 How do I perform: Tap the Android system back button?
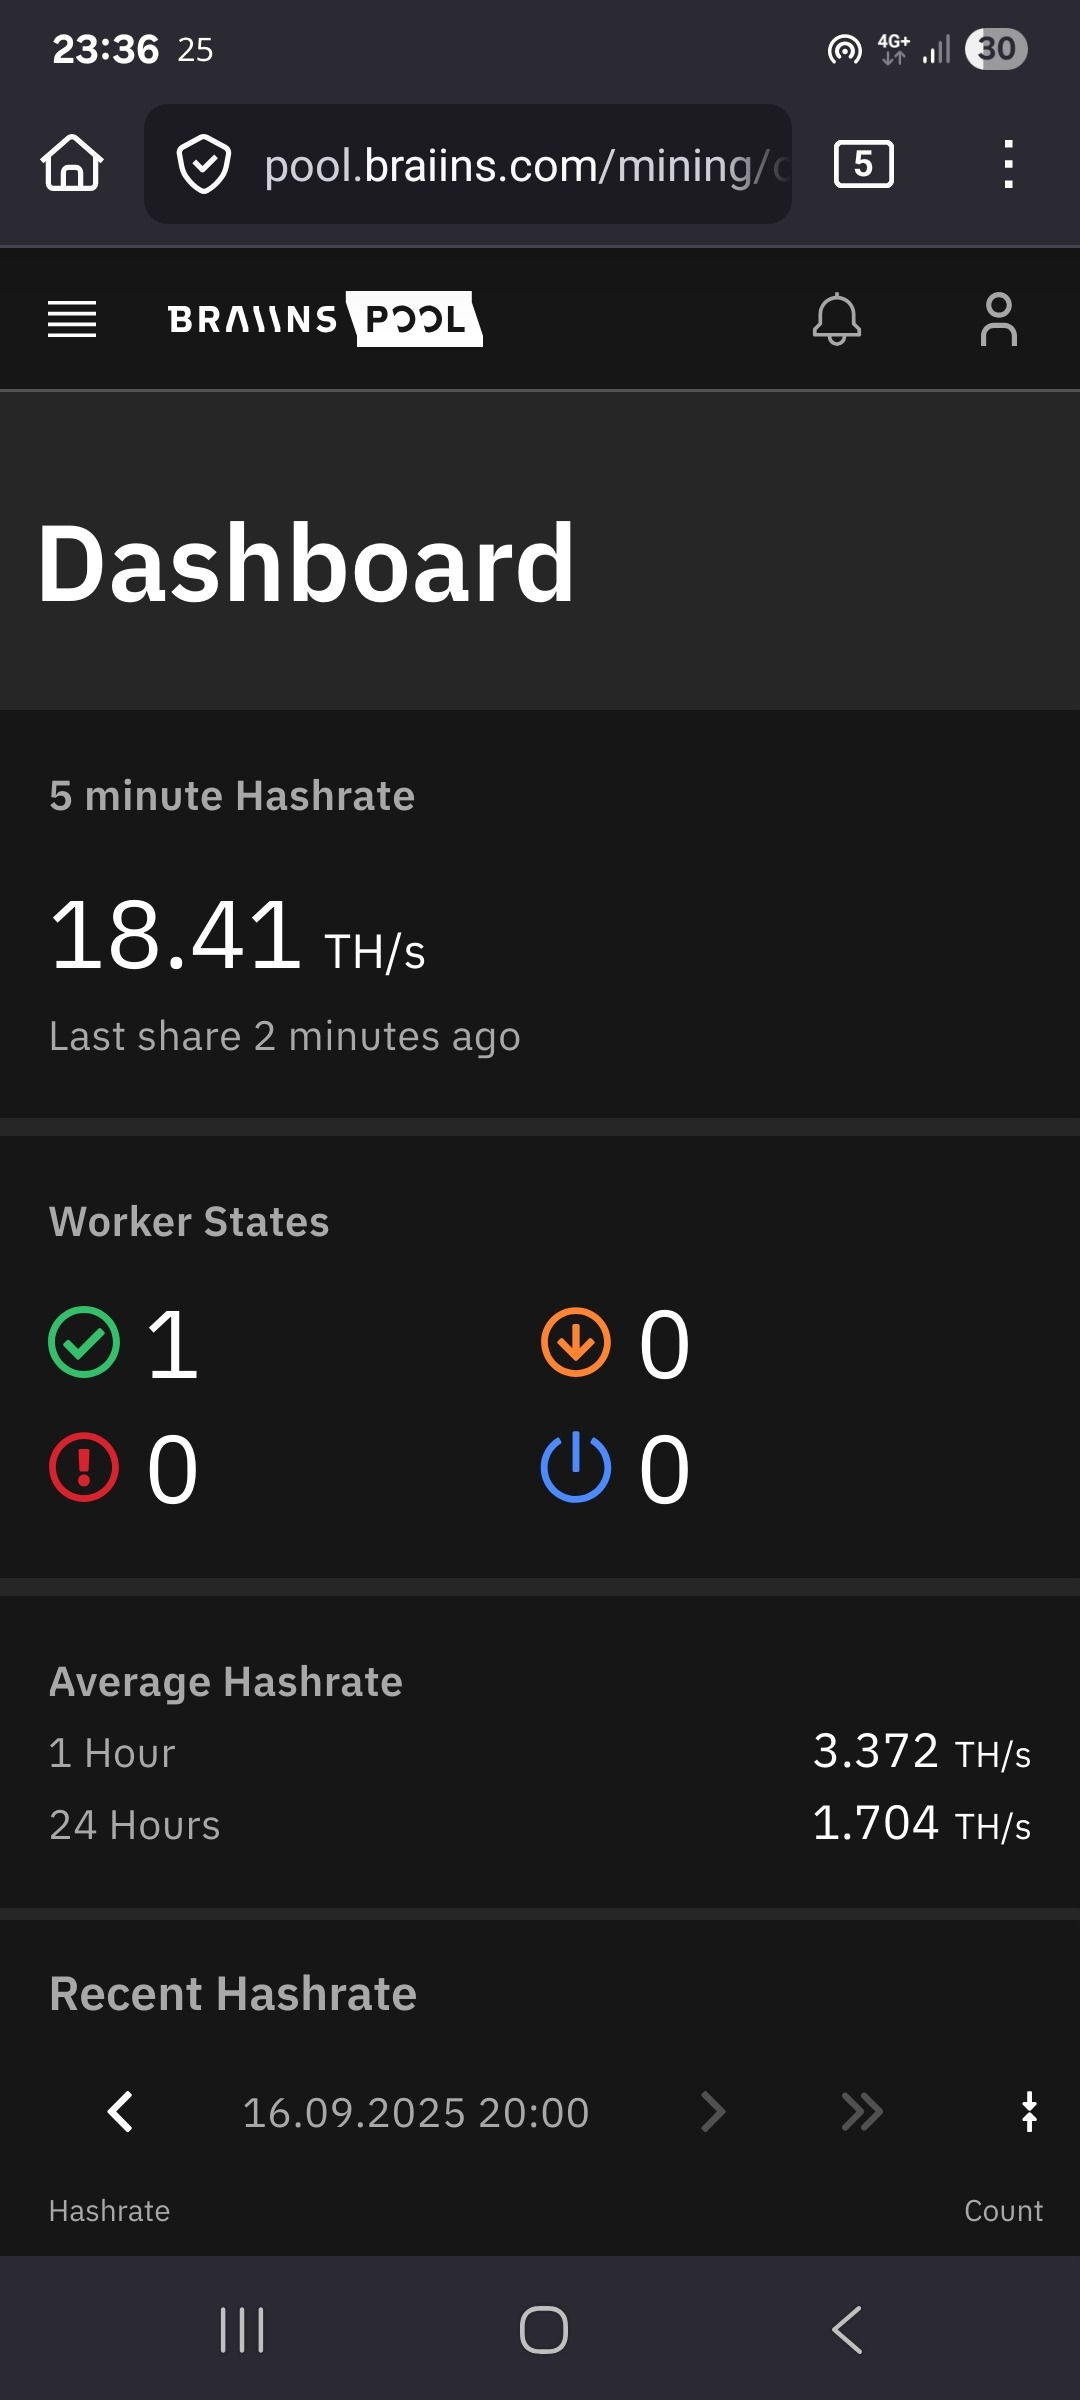click(847, 2330)
